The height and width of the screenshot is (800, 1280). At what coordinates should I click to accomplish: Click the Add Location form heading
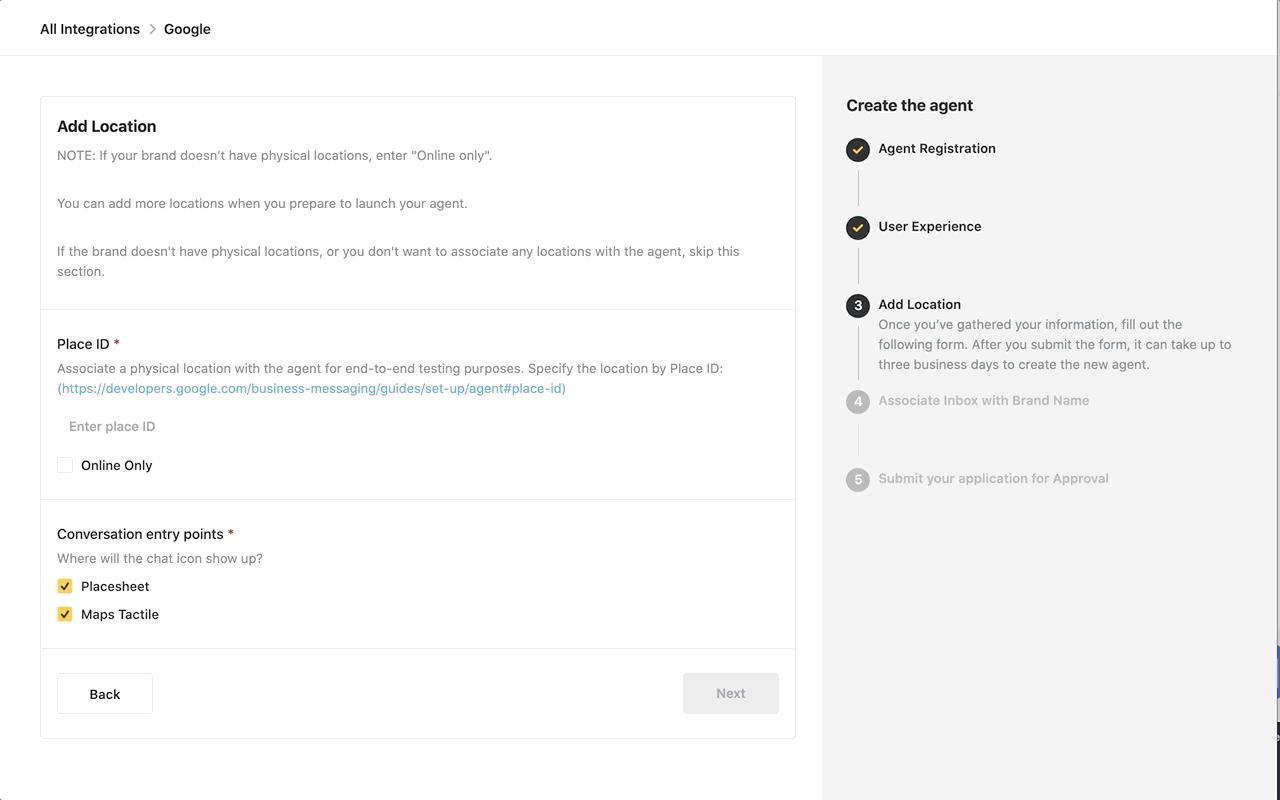107,126
